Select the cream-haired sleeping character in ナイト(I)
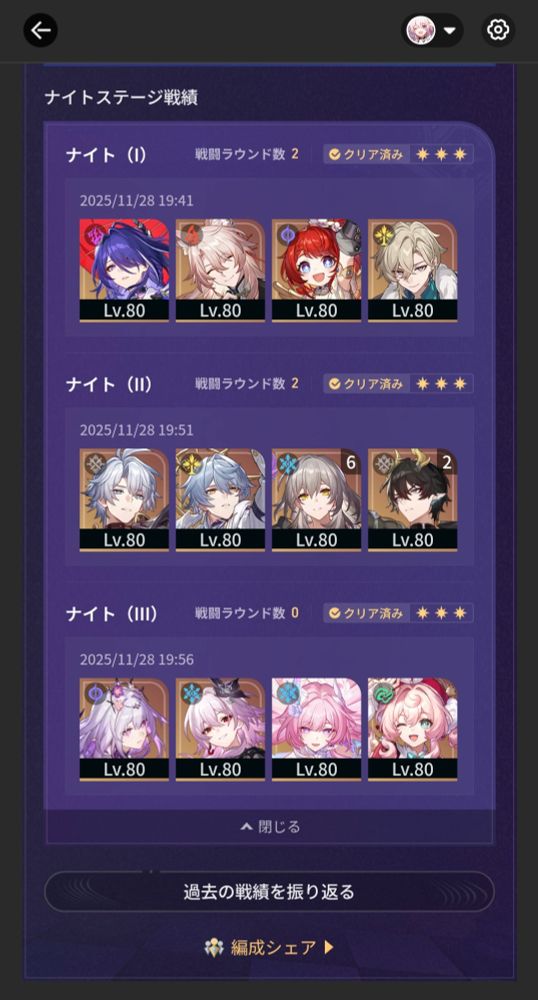 point(221,270)
